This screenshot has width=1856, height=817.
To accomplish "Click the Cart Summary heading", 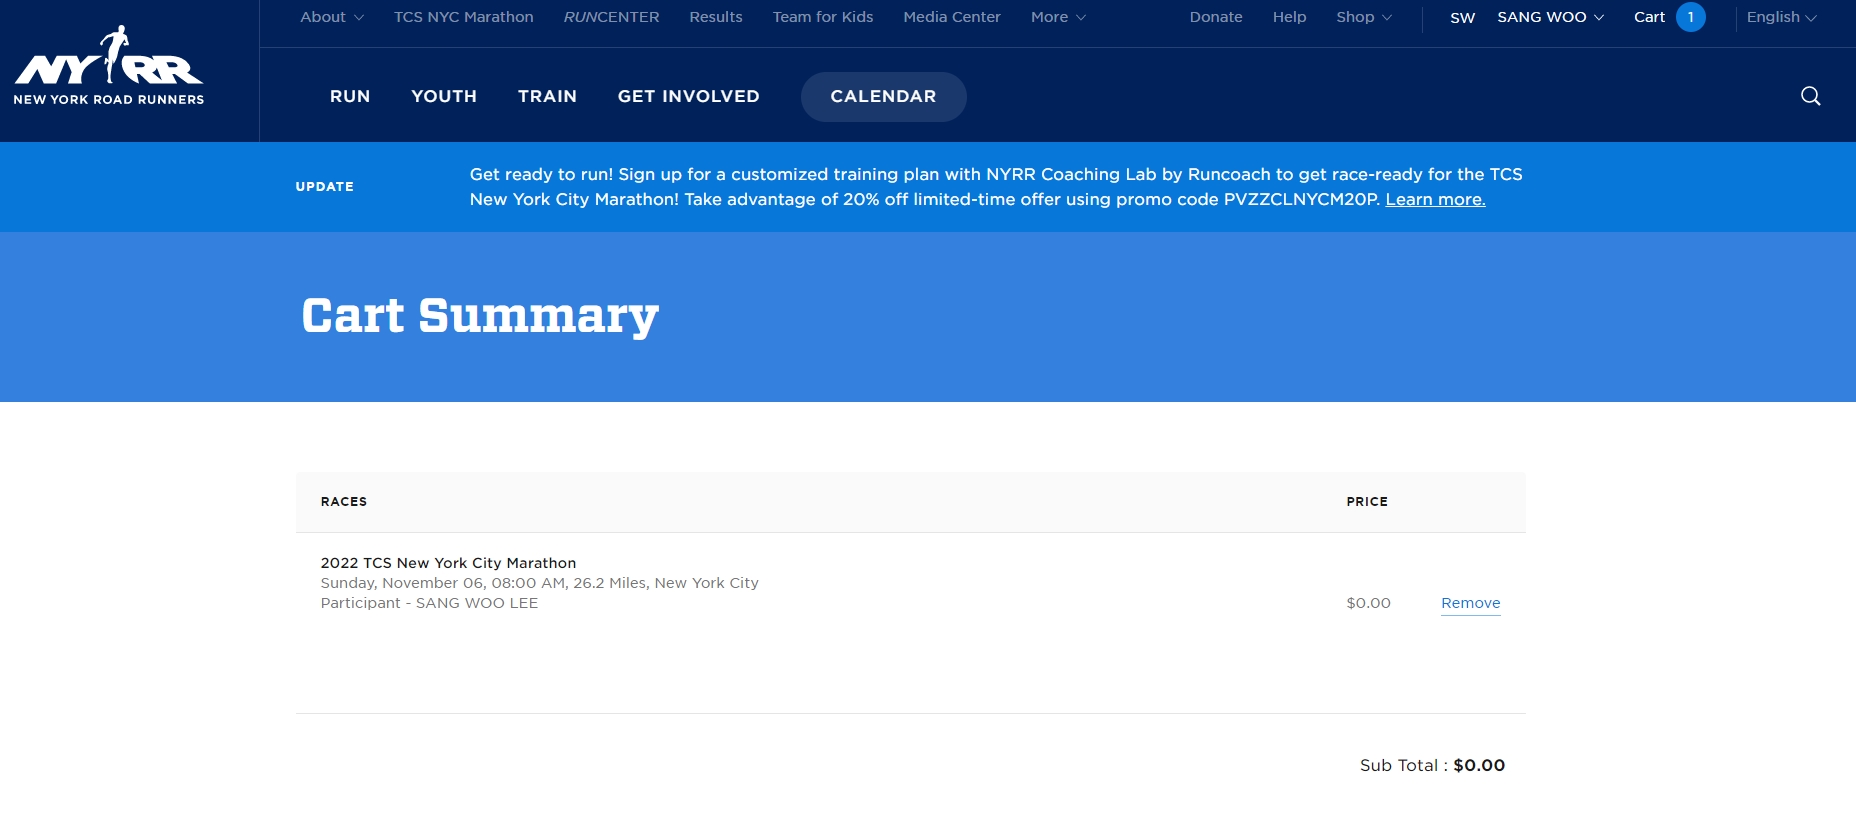I will coord(480,316).
